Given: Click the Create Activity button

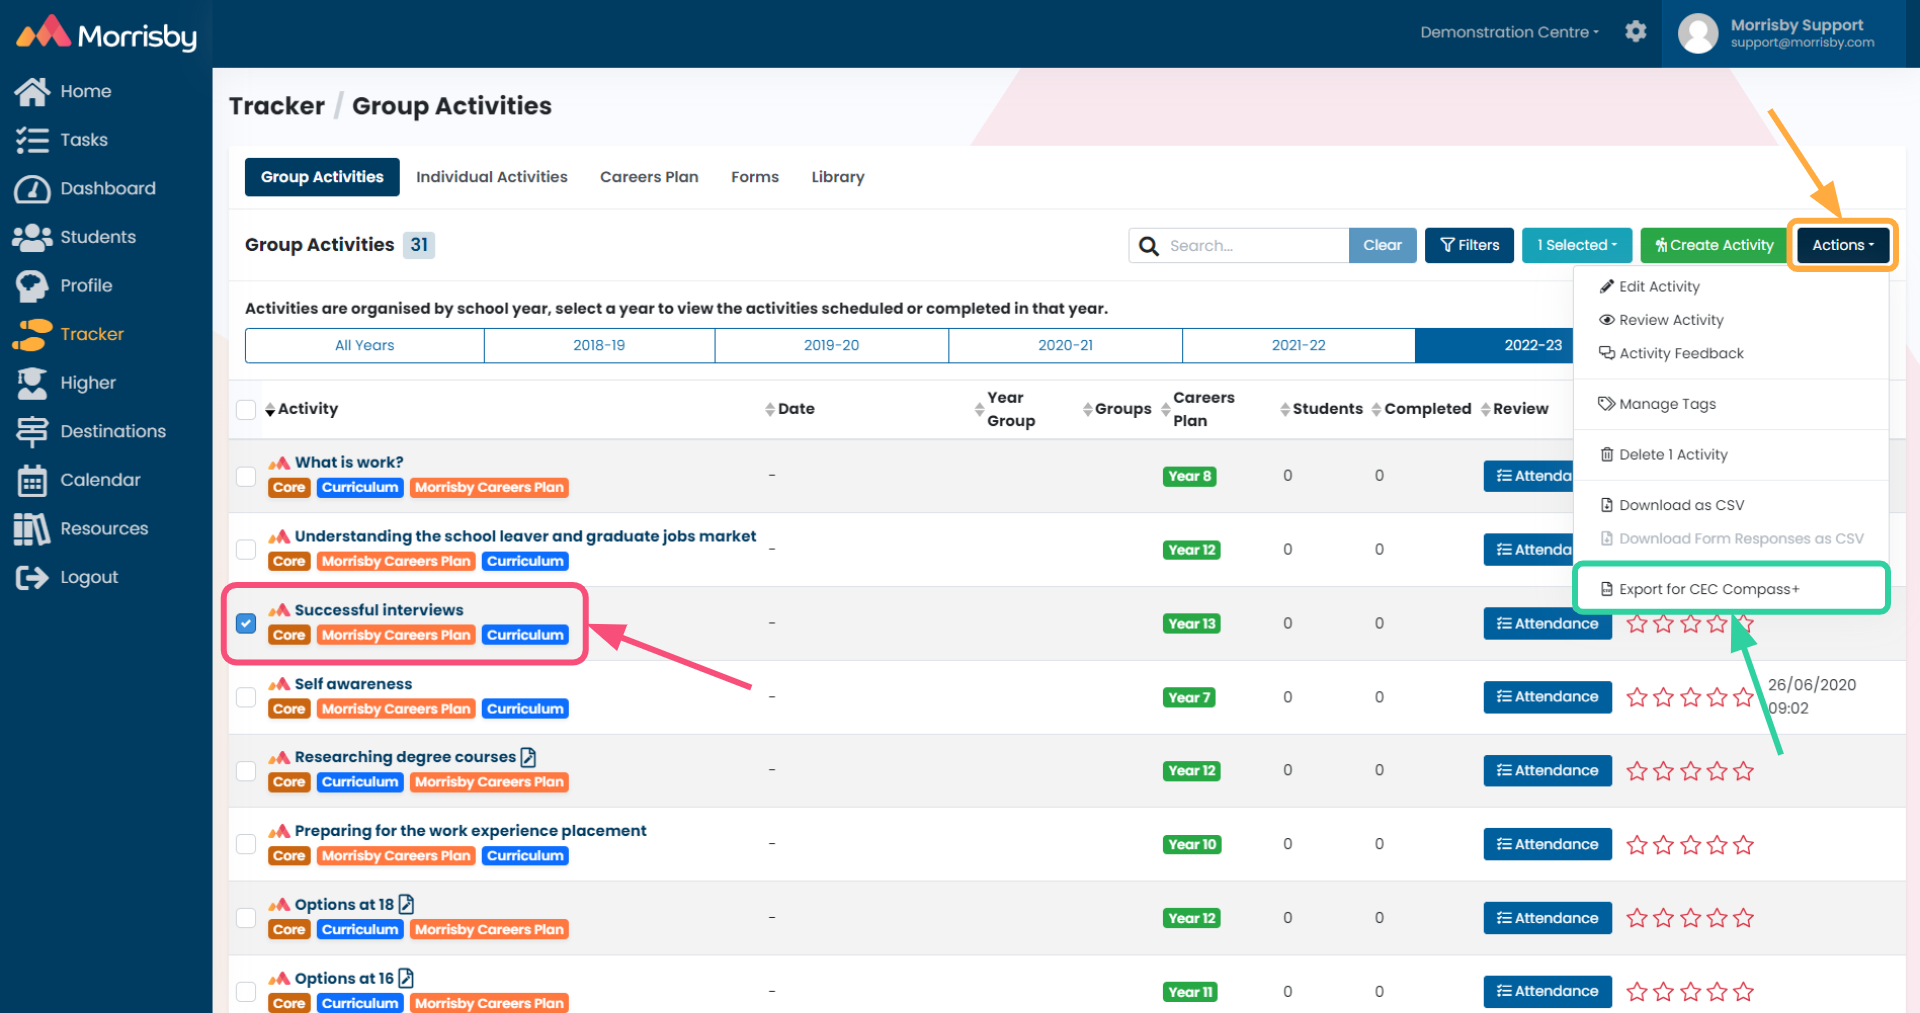Looking at the screenshot, I should (1714, 245).
